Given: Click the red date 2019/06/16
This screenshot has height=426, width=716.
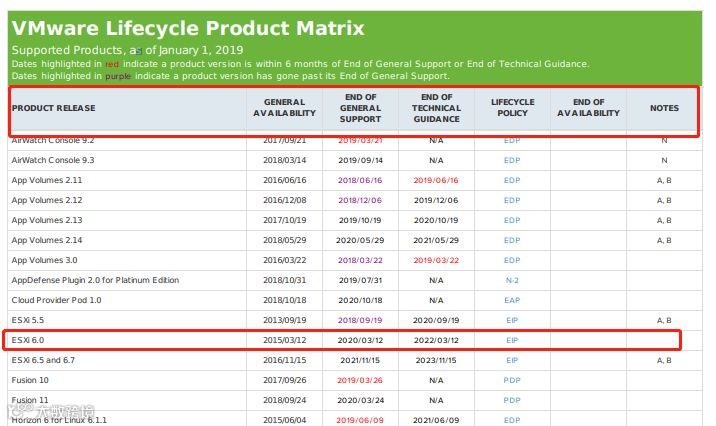Looking at the screenshot, I should pos(436,180).
